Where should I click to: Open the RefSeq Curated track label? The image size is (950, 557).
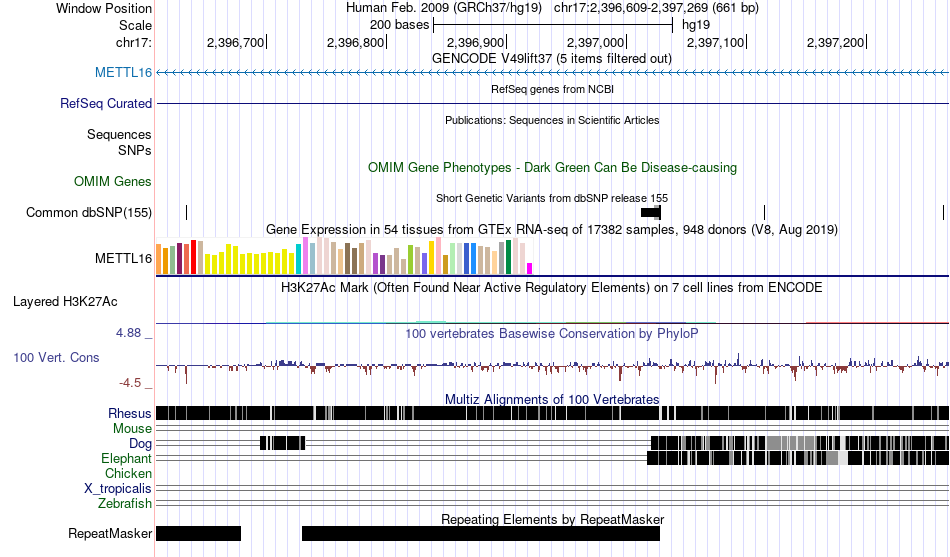[106, 104]
